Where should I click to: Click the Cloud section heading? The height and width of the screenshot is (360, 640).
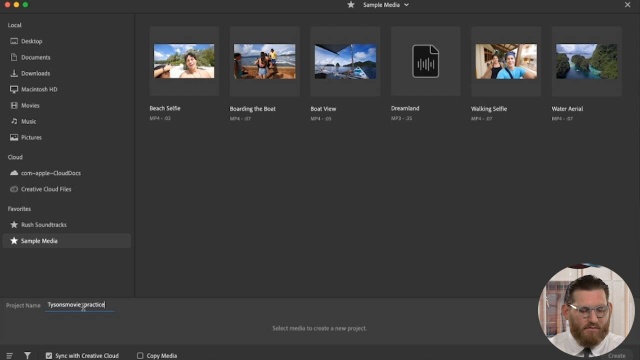15,157
